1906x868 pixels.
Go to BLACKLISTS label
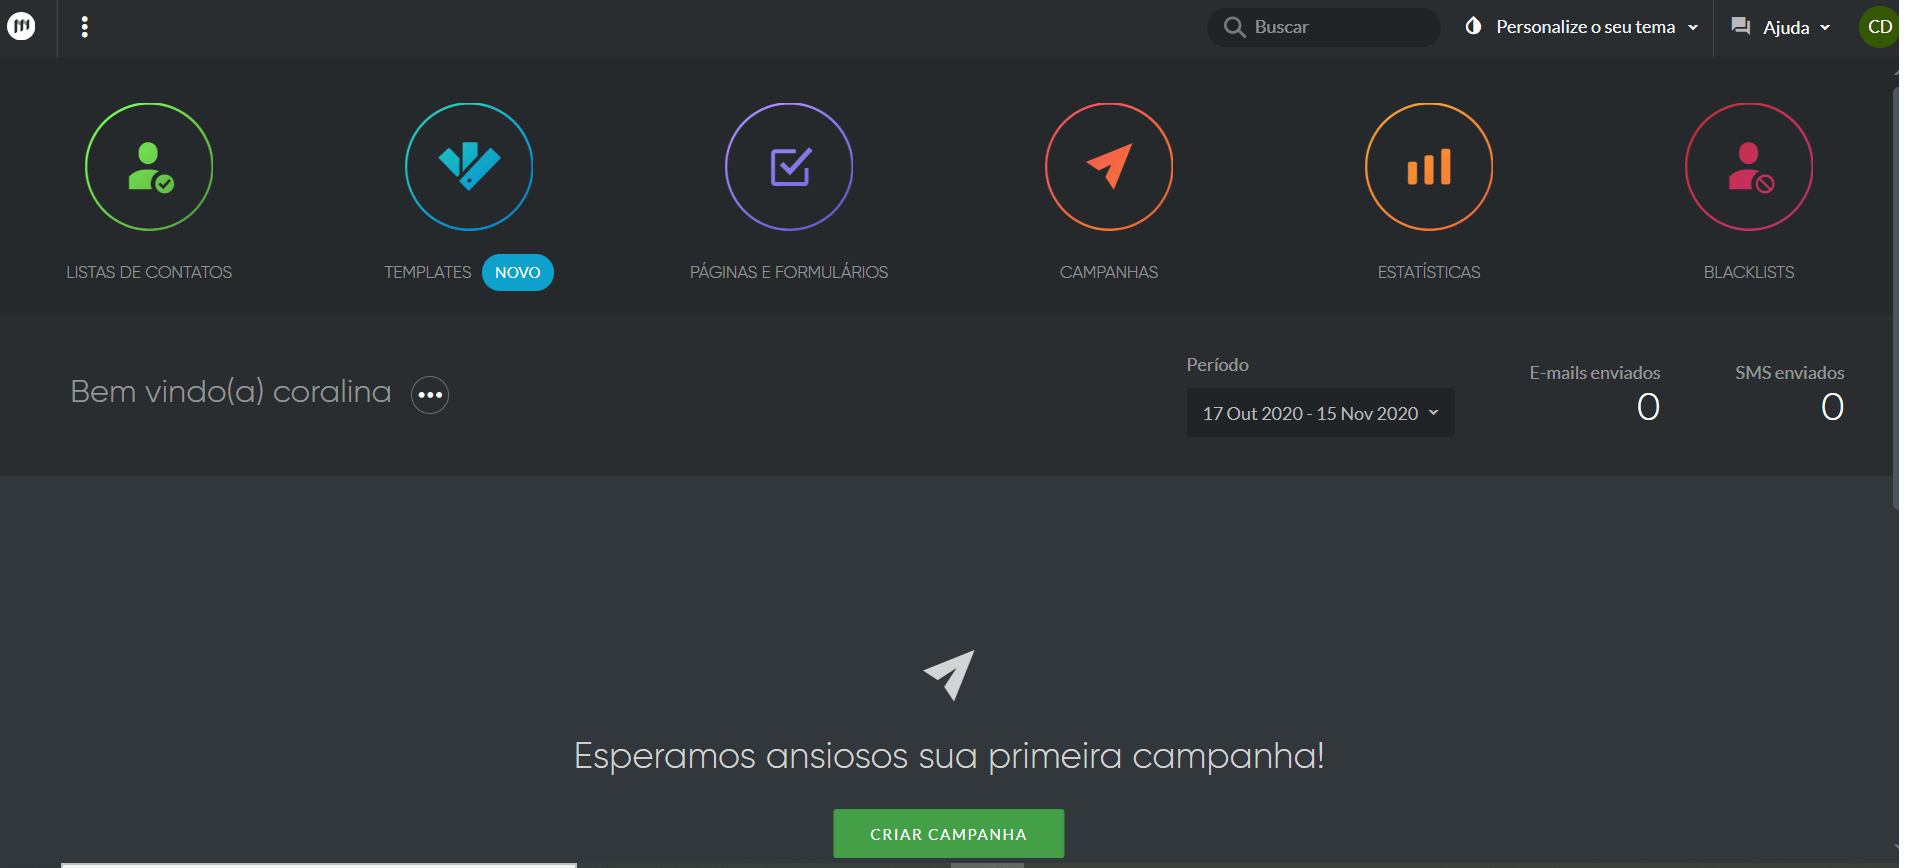tap(1749, 272)
